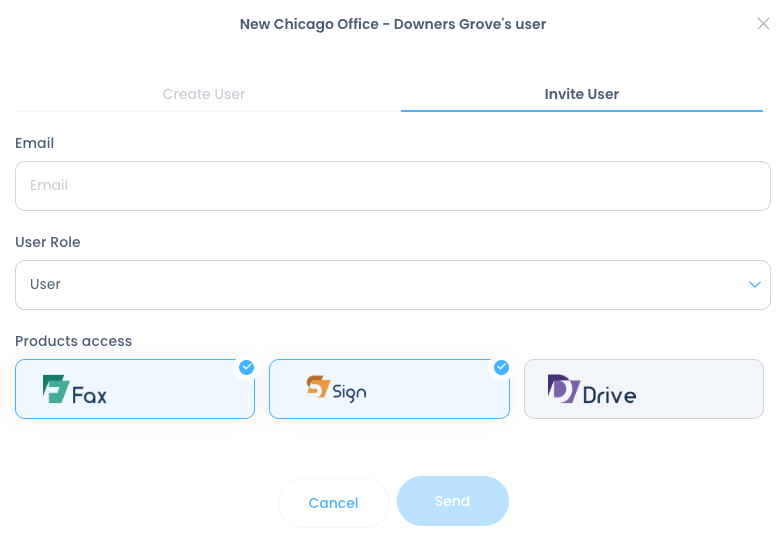This screenshot has width=782, height=534.
Task: Click the Email field label
Action: (35, 143)
